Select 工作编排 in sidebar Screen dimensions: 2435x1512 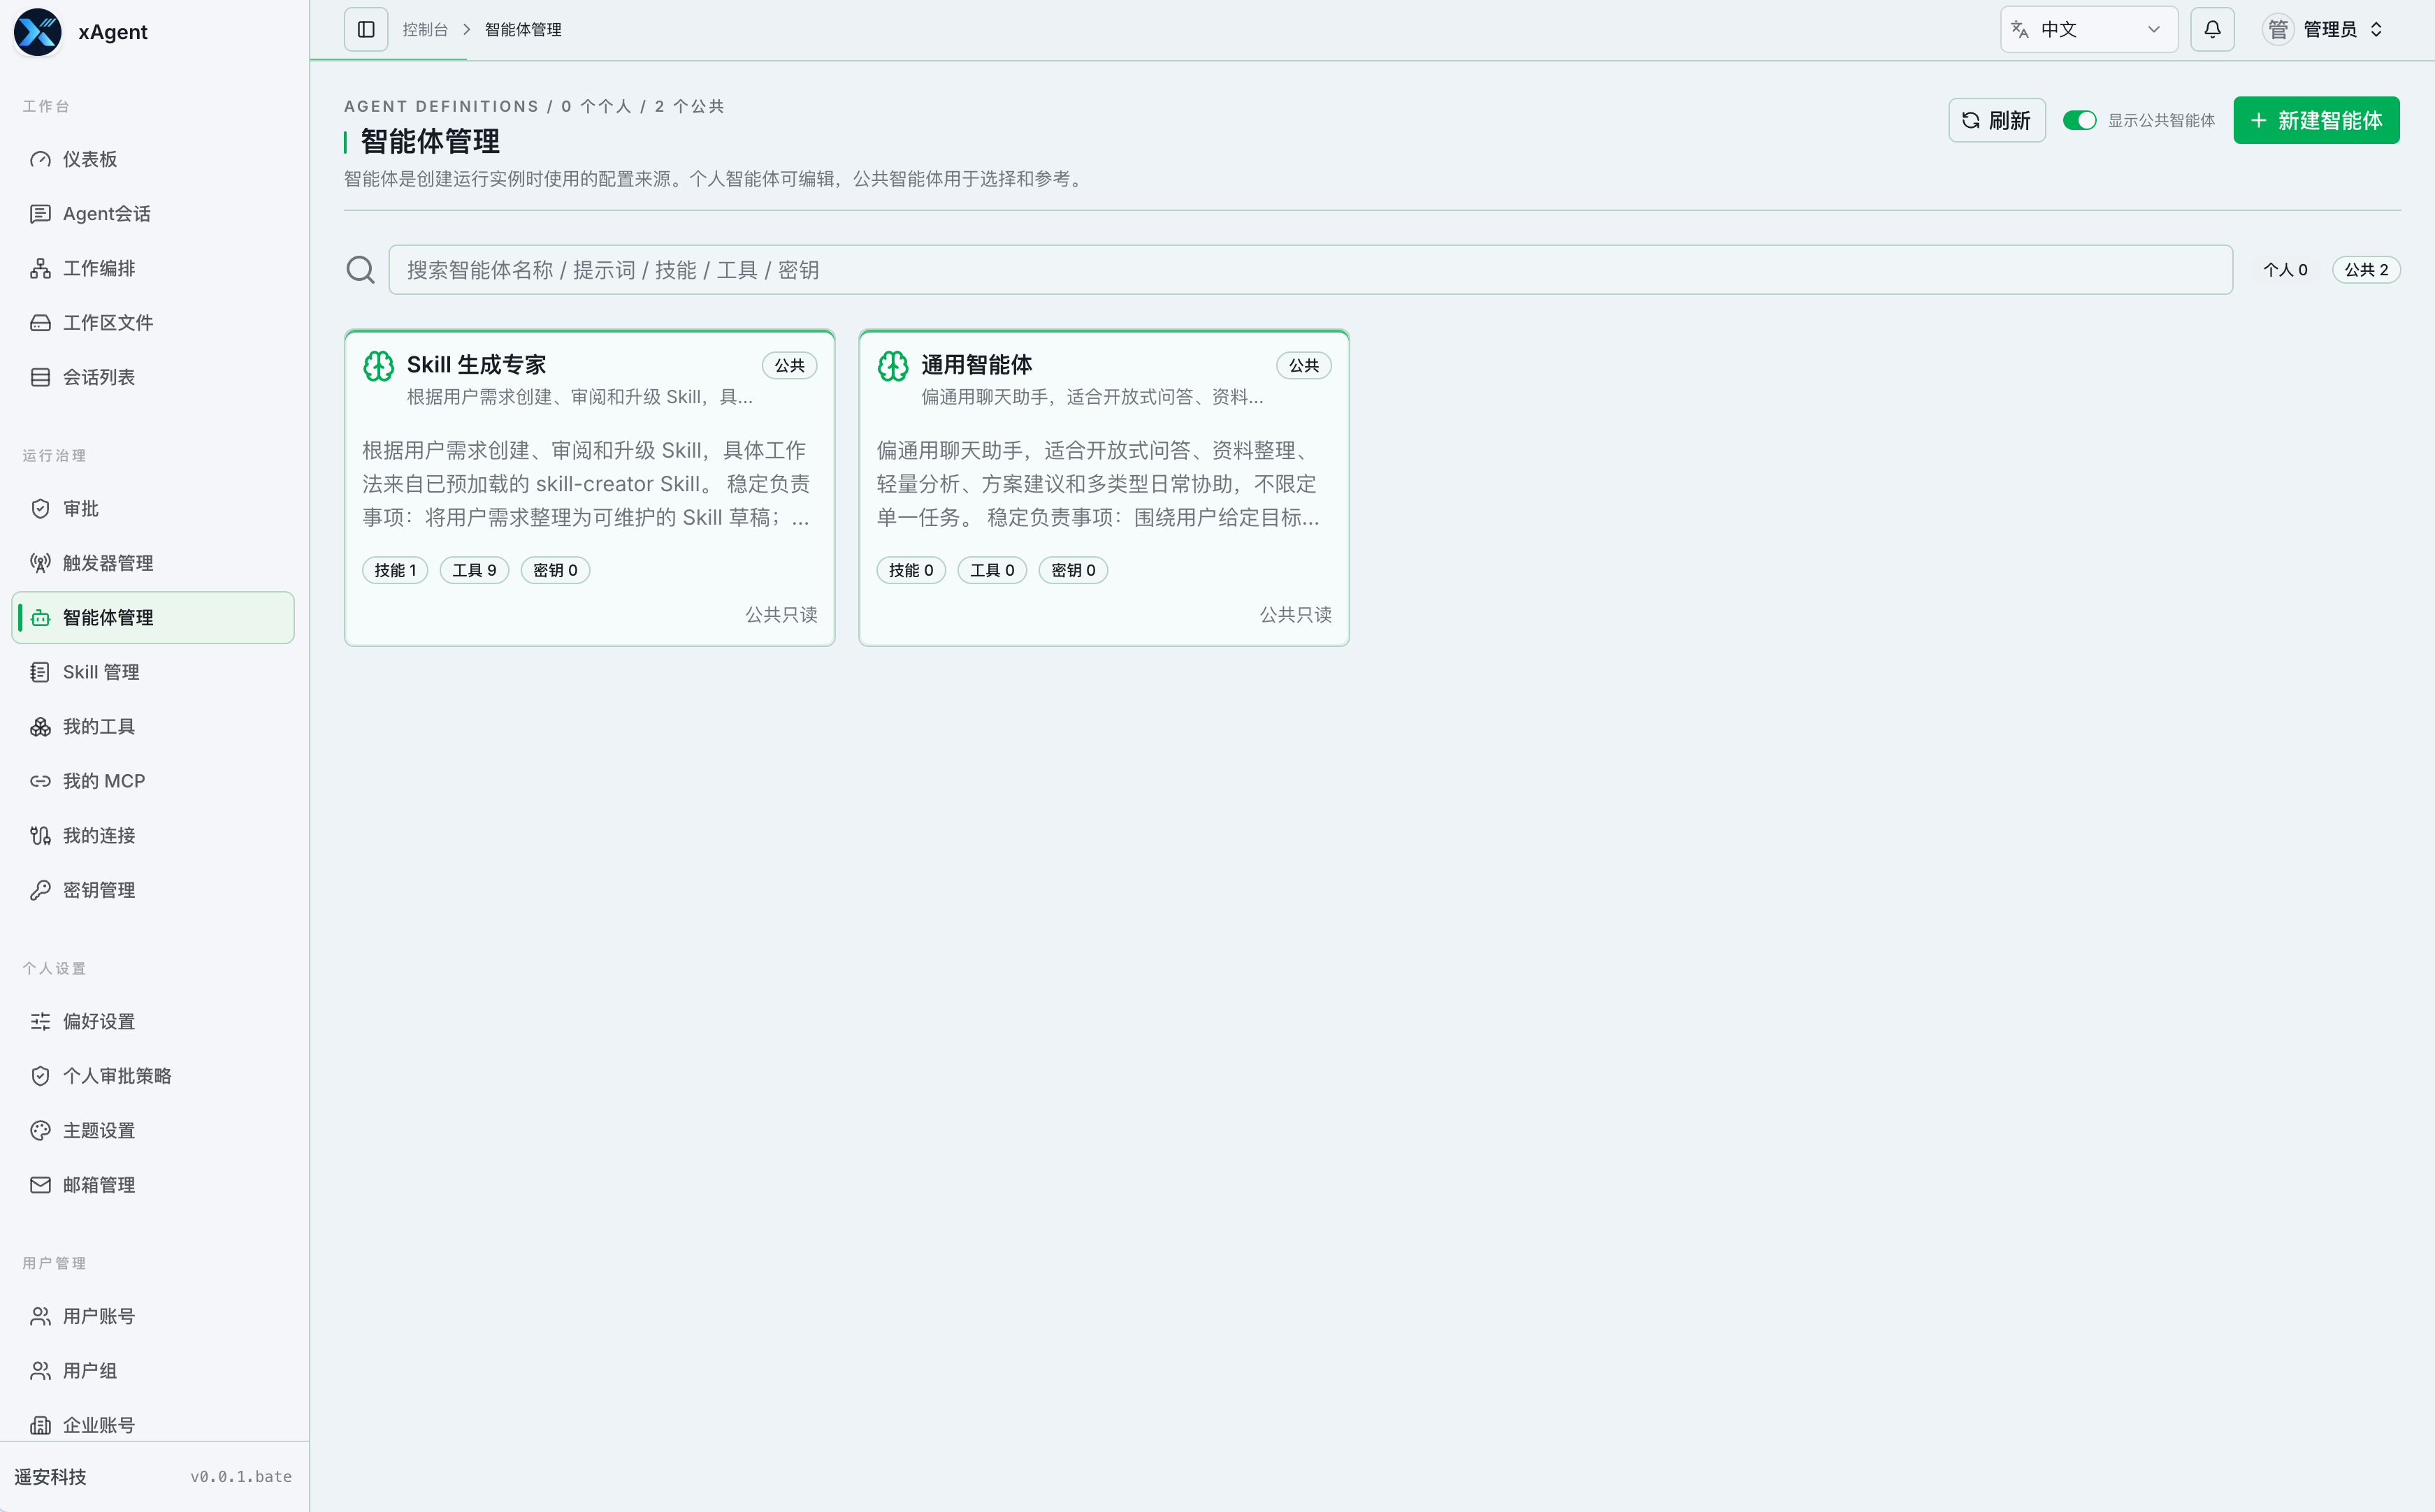[153, 268]
